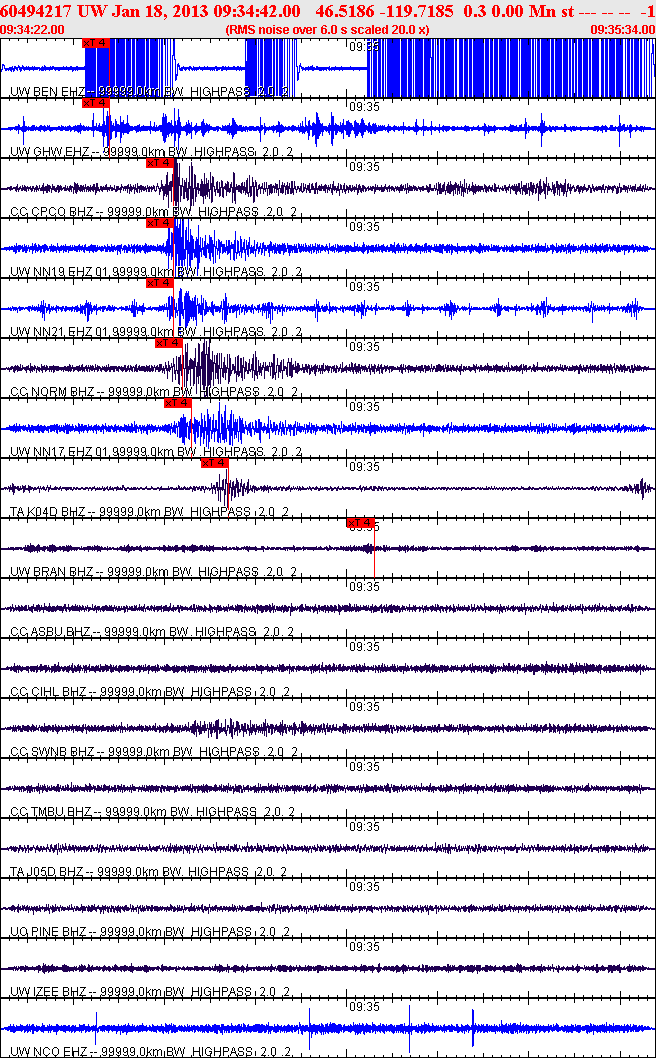The image size is (656, 1058).
Task: Click the coordinates 46.5186 -119.7185 in the header
Action: point(386,11)
